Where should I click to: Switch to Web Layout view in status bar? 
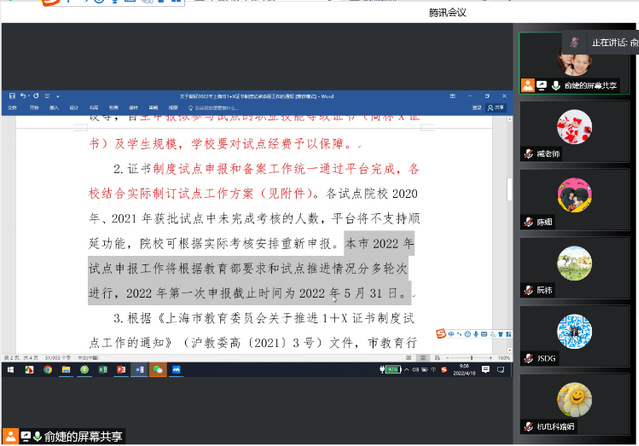point(437,358)
